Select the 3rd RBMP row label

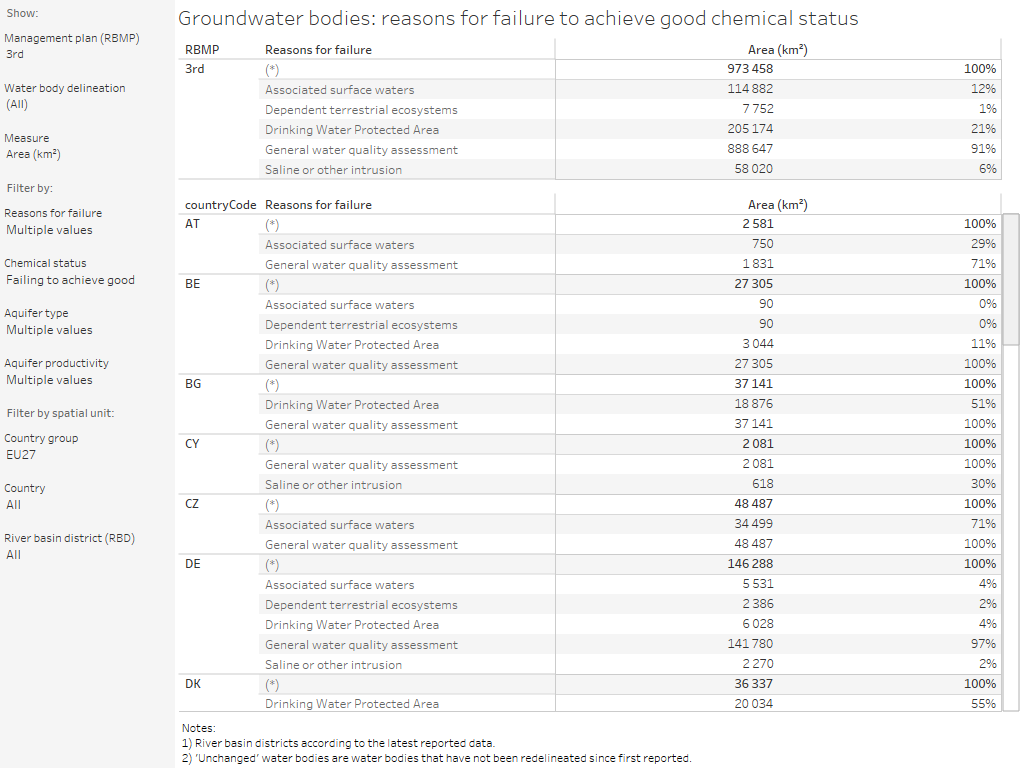click(195, 69)
